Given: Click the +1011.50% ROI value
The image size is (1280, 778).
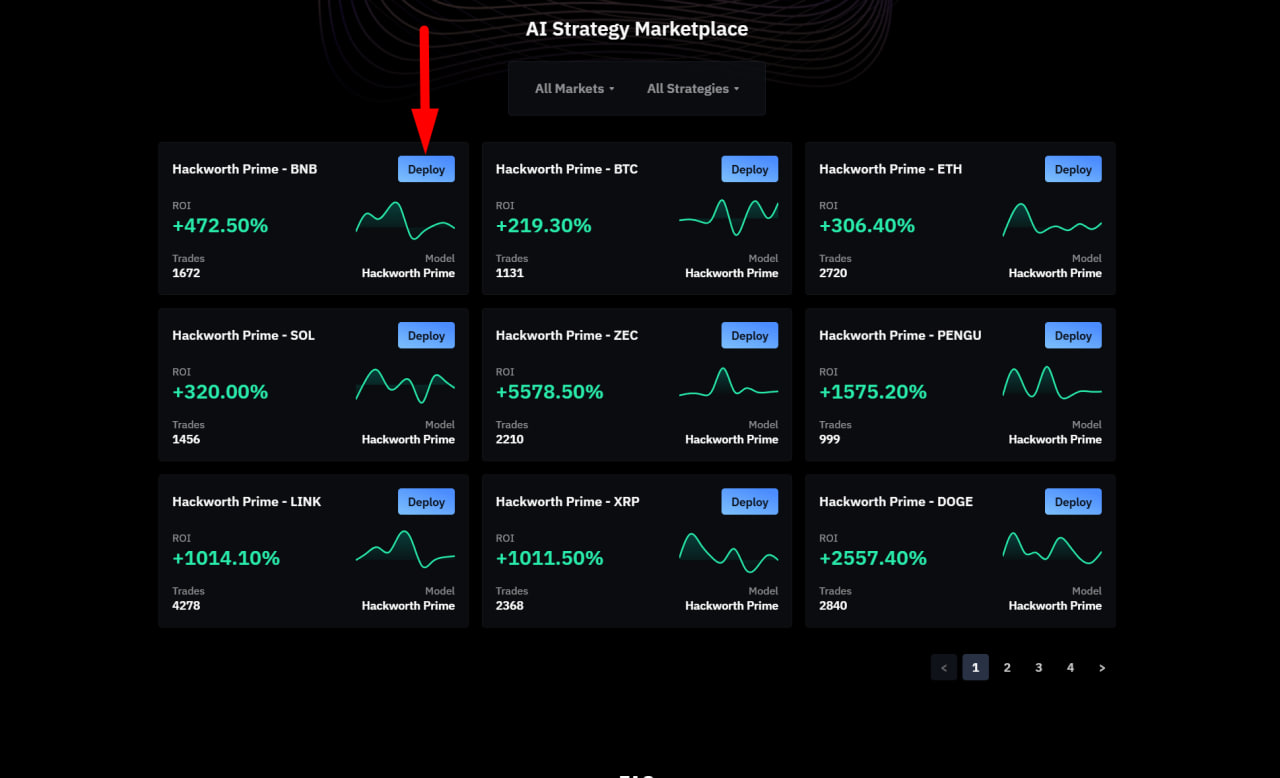Looking at the screenshot, I should pos(549,558).
